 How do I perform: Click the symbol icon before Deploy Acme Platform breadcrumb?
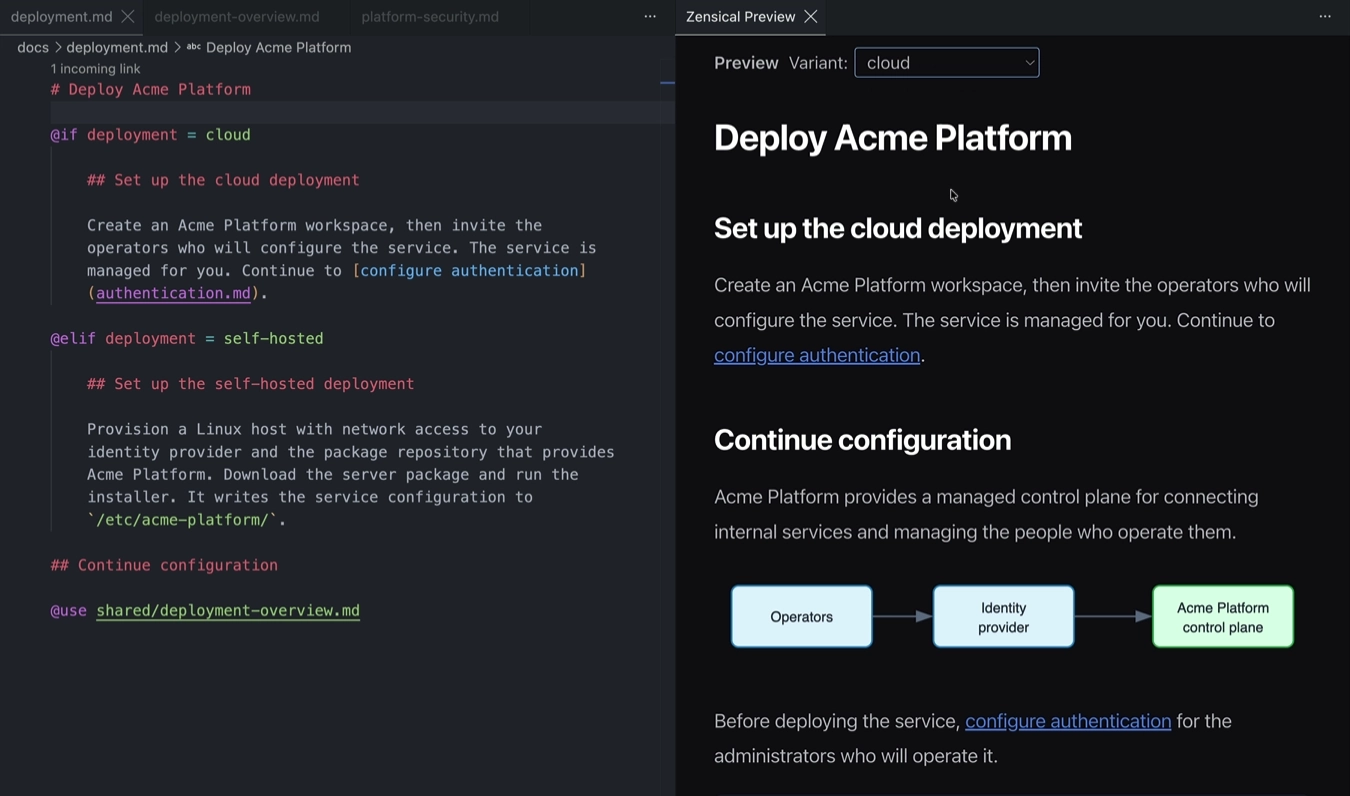point(194,47)
